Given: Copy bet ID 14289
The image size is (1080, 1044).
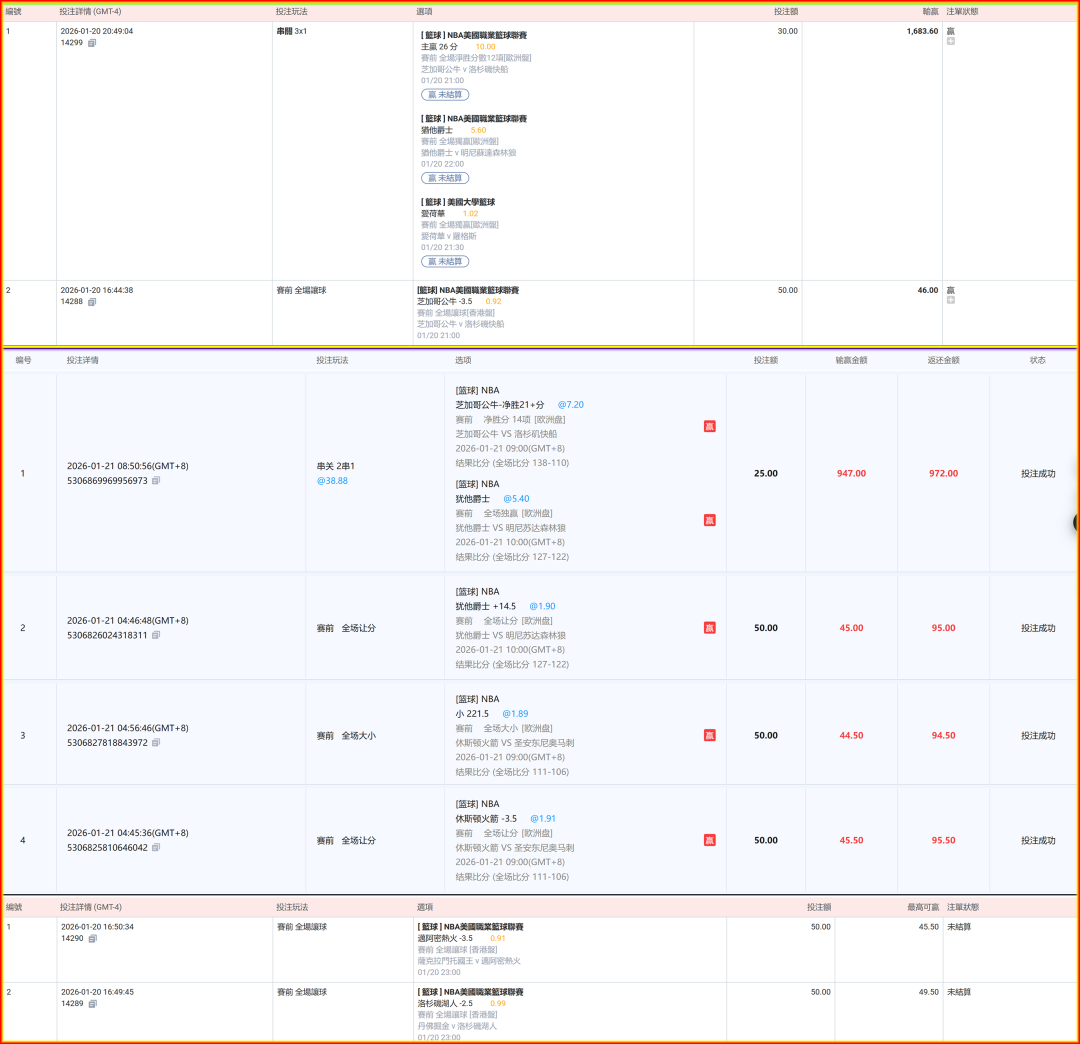Looking at the screenshot, I should 92,1004.
